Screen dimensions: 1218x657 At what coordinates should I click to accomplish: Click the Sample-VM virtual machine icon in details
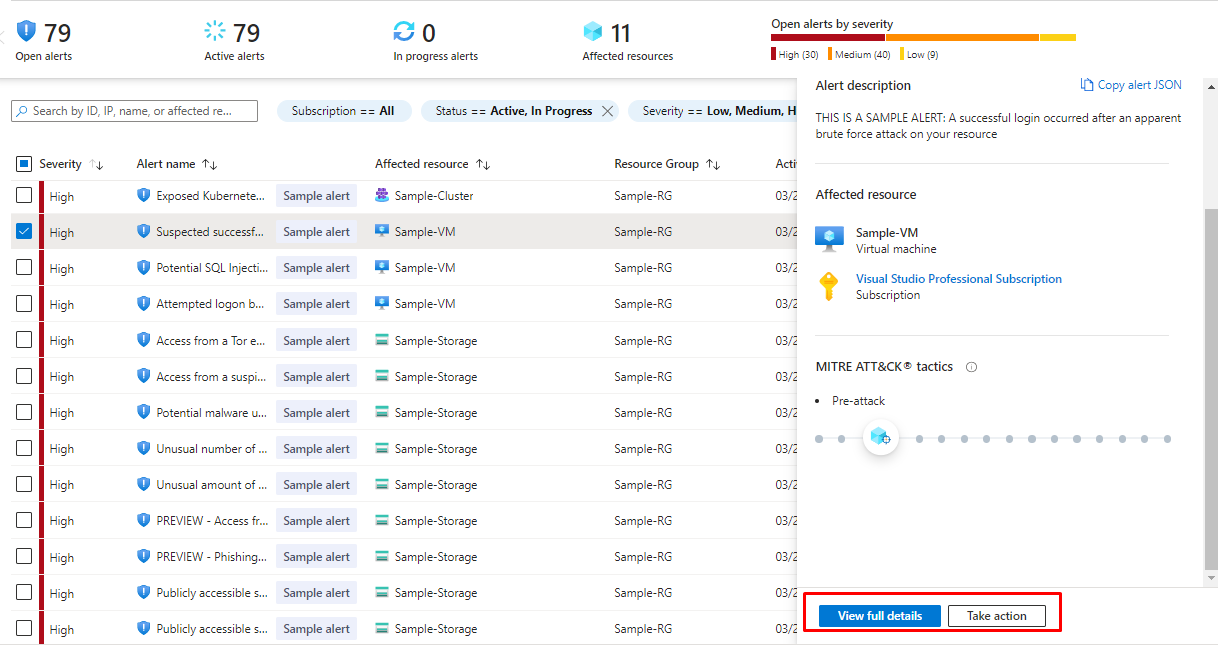click(829, 238)
